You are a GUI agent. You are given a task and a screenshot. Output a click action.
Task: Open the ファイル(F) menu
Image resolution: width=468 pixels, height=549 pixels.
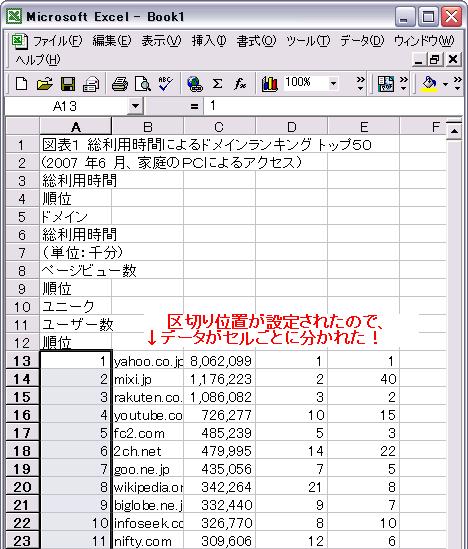tap(57, 41)
